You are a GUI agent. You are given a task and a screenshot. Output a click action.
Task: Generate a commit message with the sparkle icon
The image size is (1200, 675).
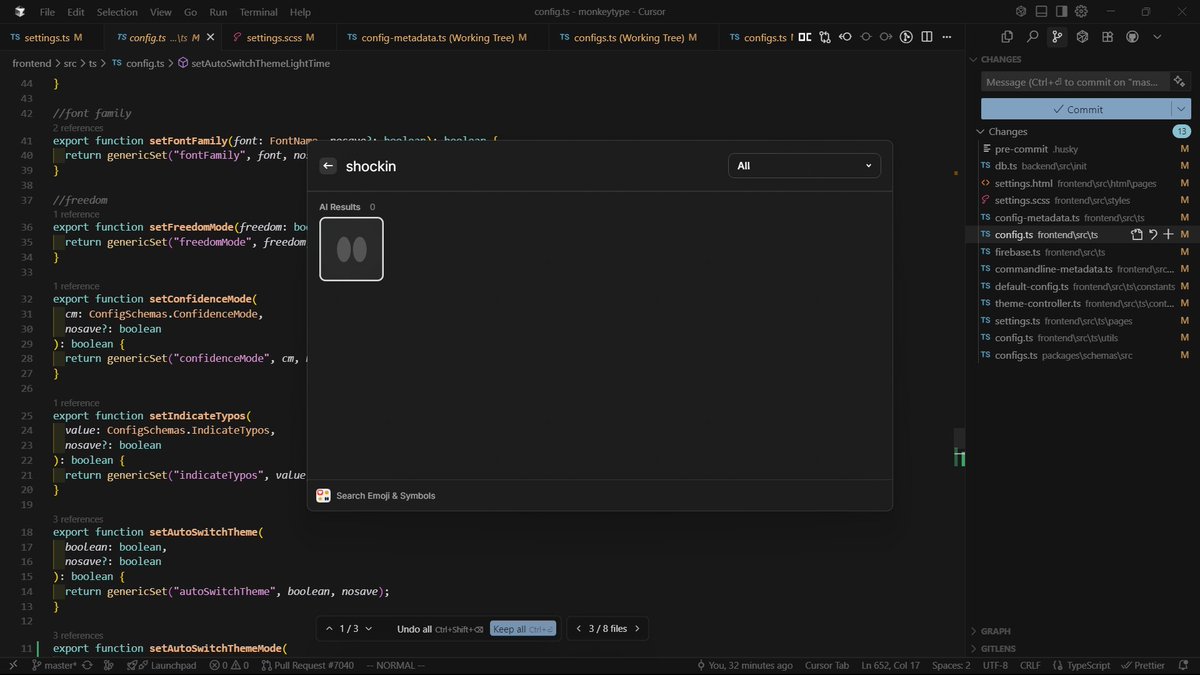coord(1180,82)
